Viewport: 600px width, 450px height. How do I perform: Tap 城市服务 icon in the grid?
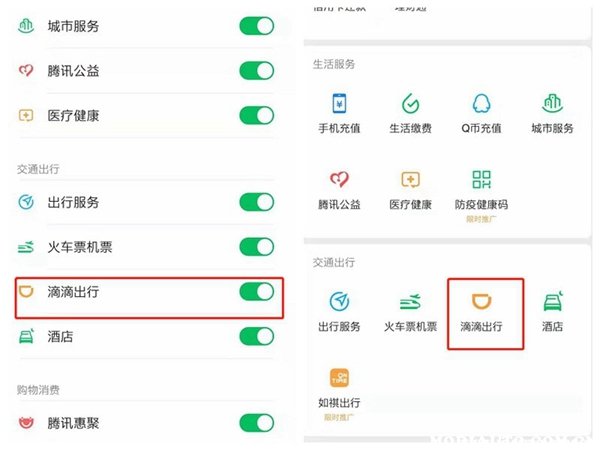553,104
